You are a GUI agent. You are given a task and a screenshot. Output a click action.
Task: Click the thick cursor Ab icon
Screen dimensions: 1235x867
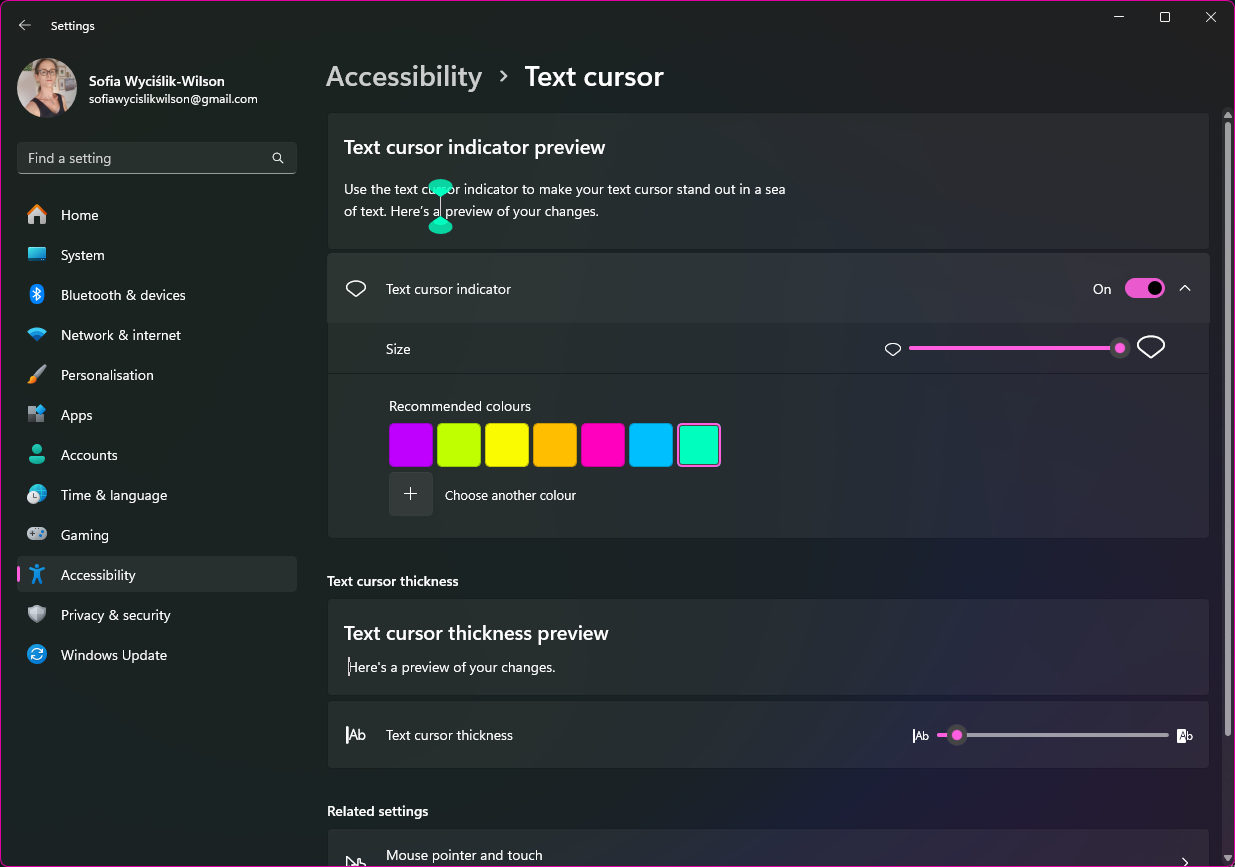click(x=1185, y=735)
